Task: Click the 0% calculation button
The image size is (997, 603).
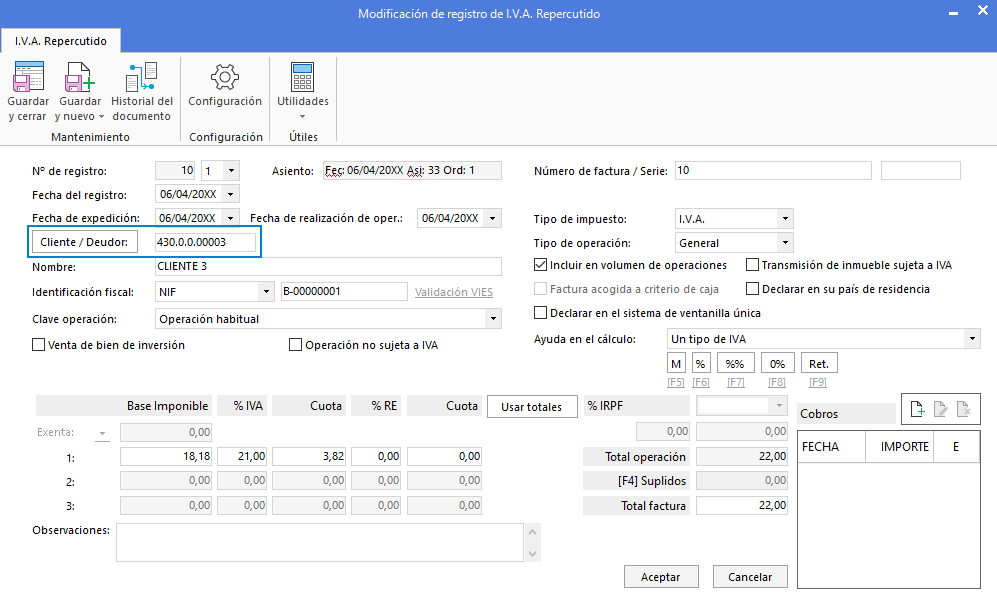Action: point(777,364)
